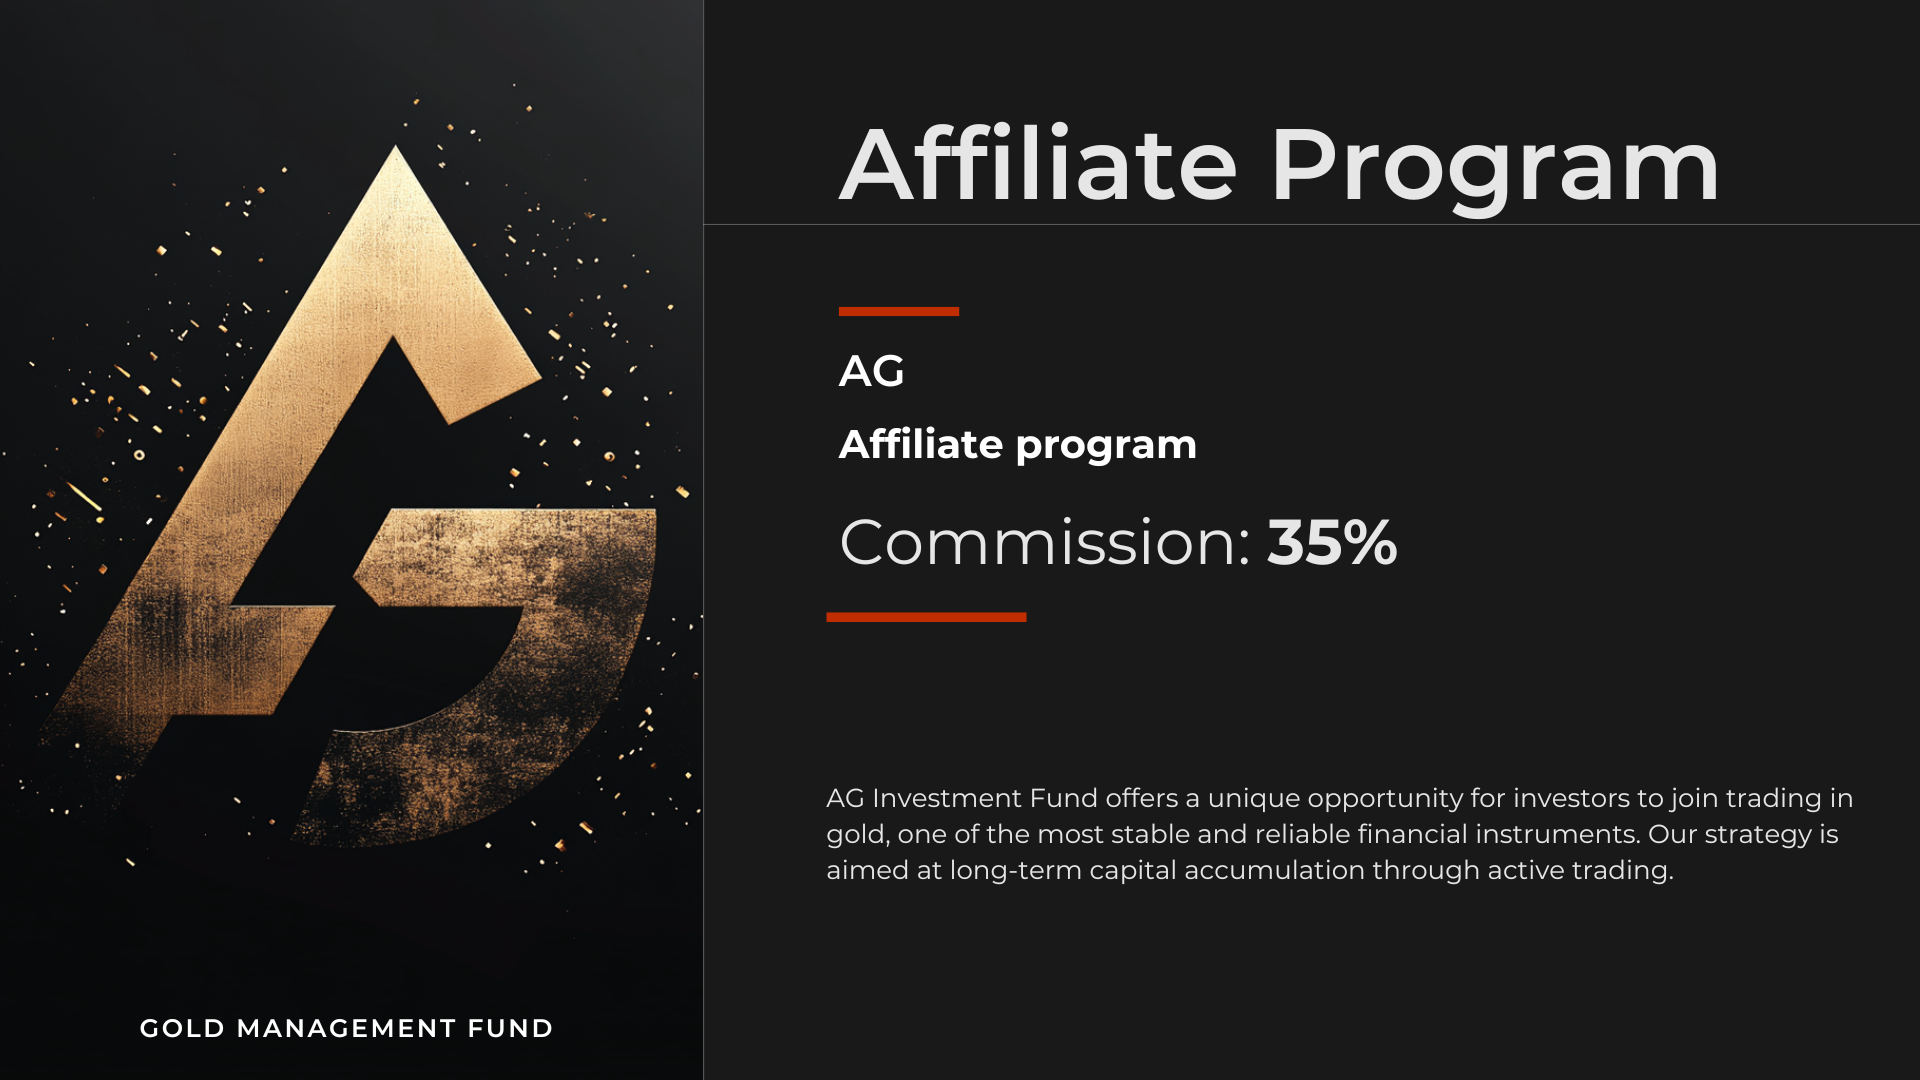The width and height of the screenshot is (1920, 1080).
Task: Select the Affiliate Program title
Action: tap(1280, 166)
